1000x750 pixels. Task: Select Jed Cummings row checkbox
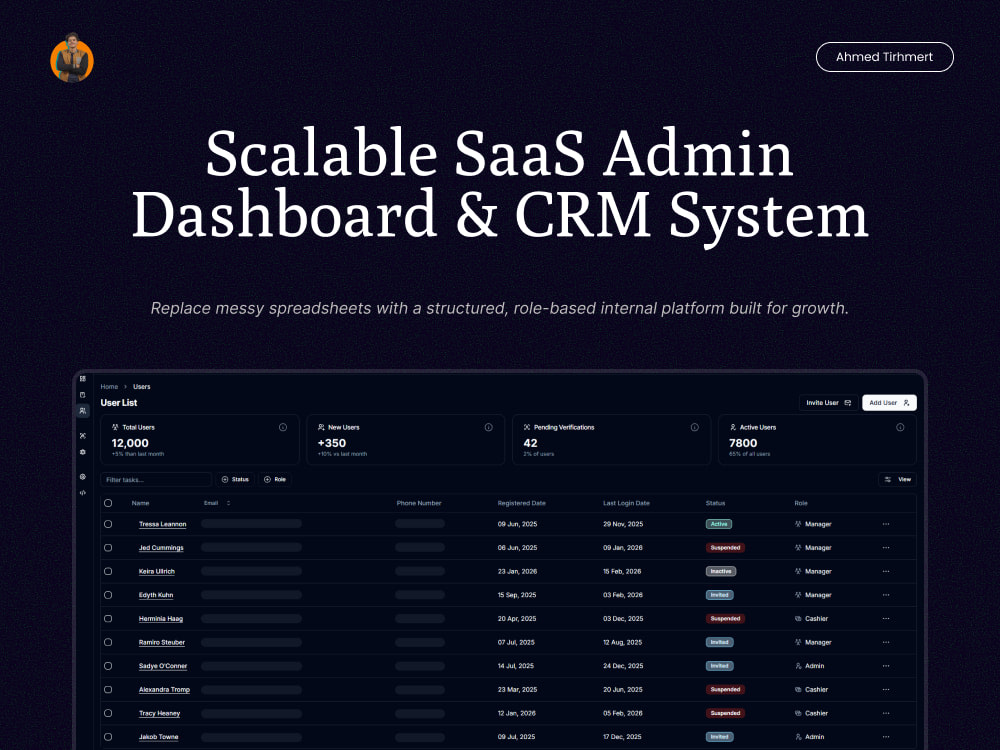(x=108, y=548)
